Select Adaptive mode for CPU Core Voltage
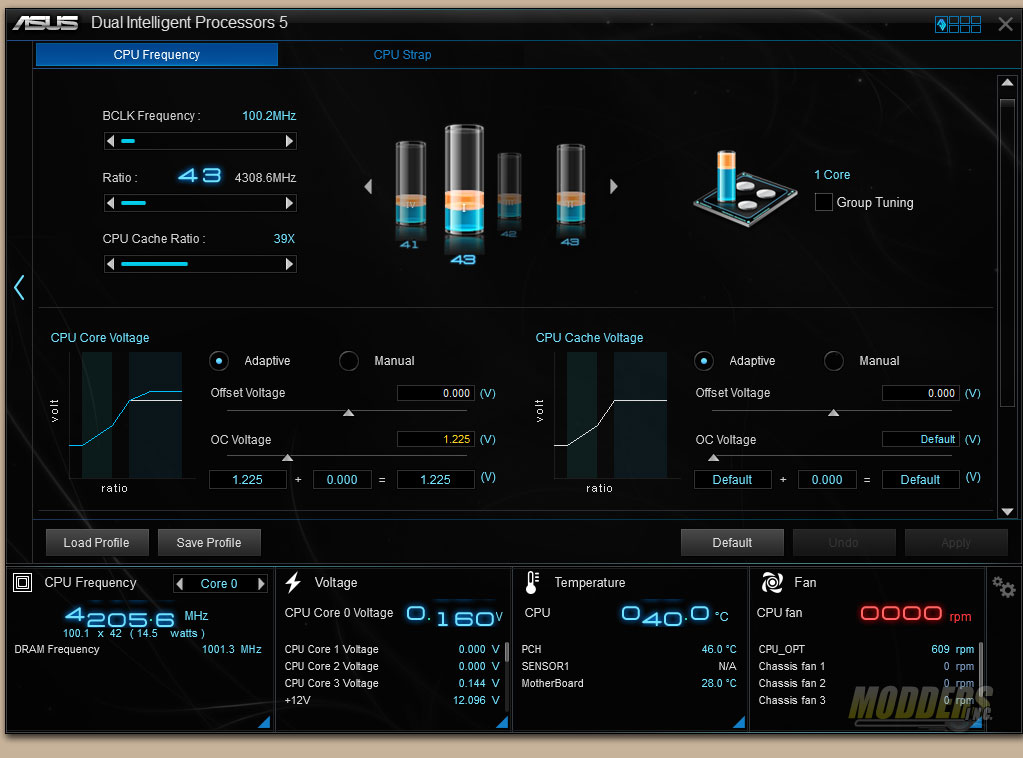Image resolution: width=1023 pixels, height=758 pixels. 219,361
